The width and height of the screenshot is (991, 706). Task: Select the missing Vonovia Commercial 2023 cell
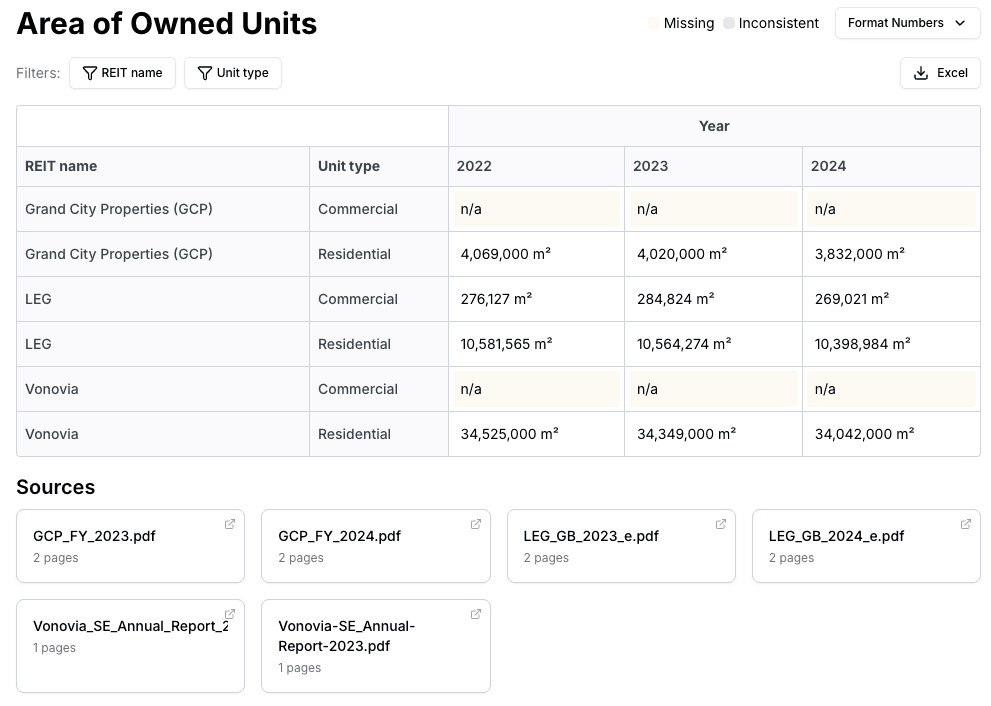click(x=714, y=389)
